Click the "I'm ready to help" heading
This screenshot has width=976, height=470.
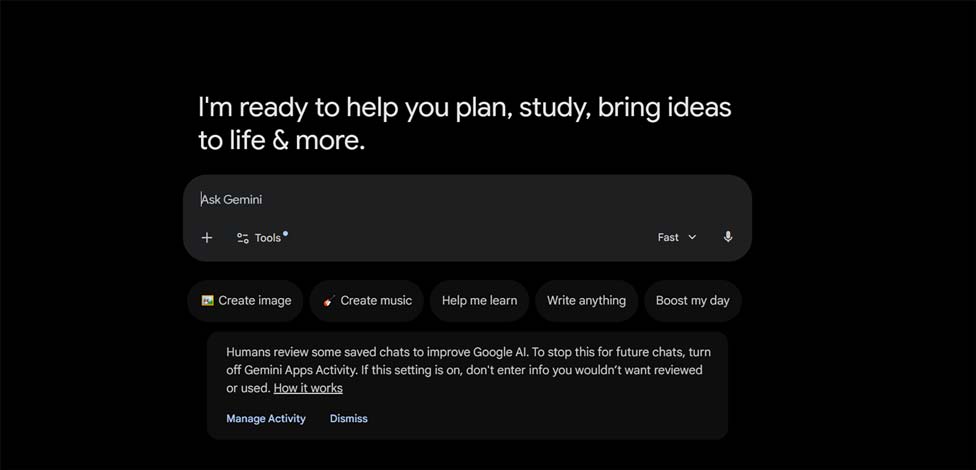click(x=464, y=124)
